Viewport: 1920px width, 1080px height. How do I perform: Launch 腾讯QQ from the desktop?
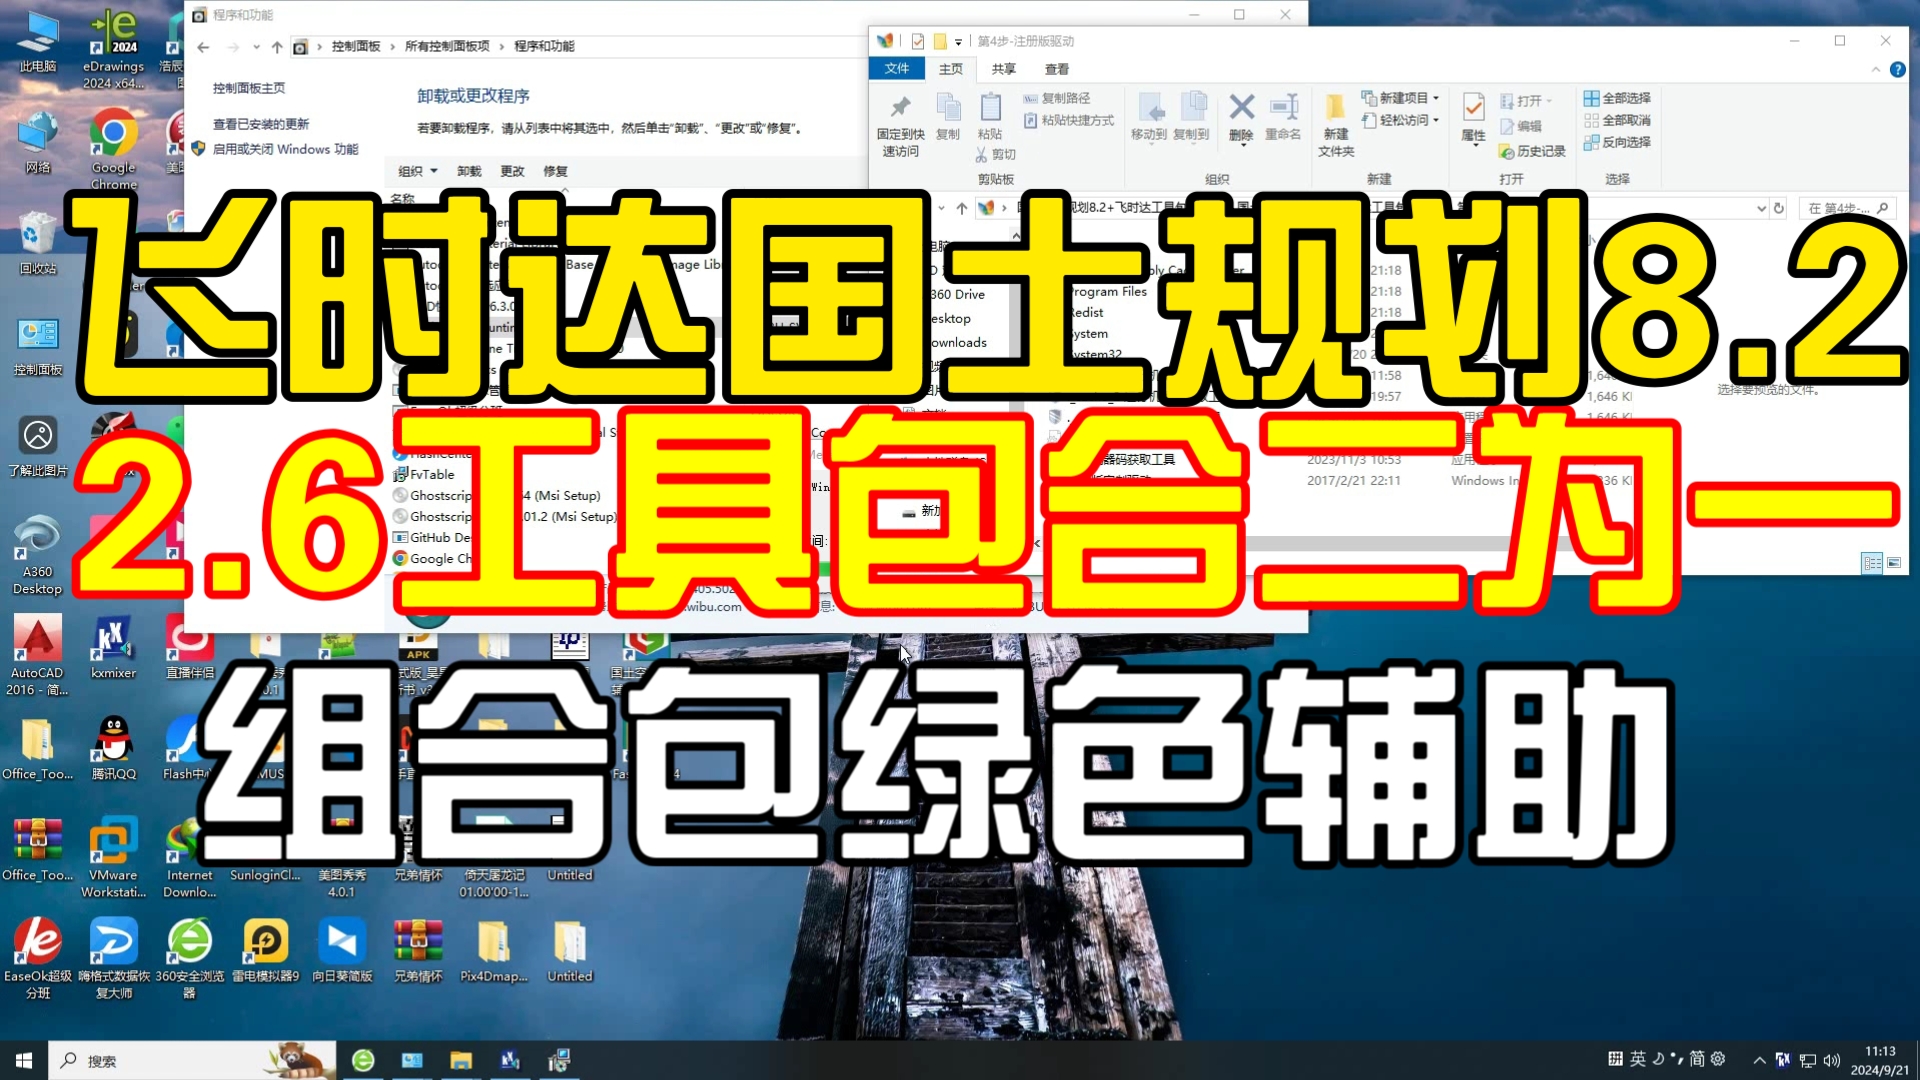coord(113,748)
